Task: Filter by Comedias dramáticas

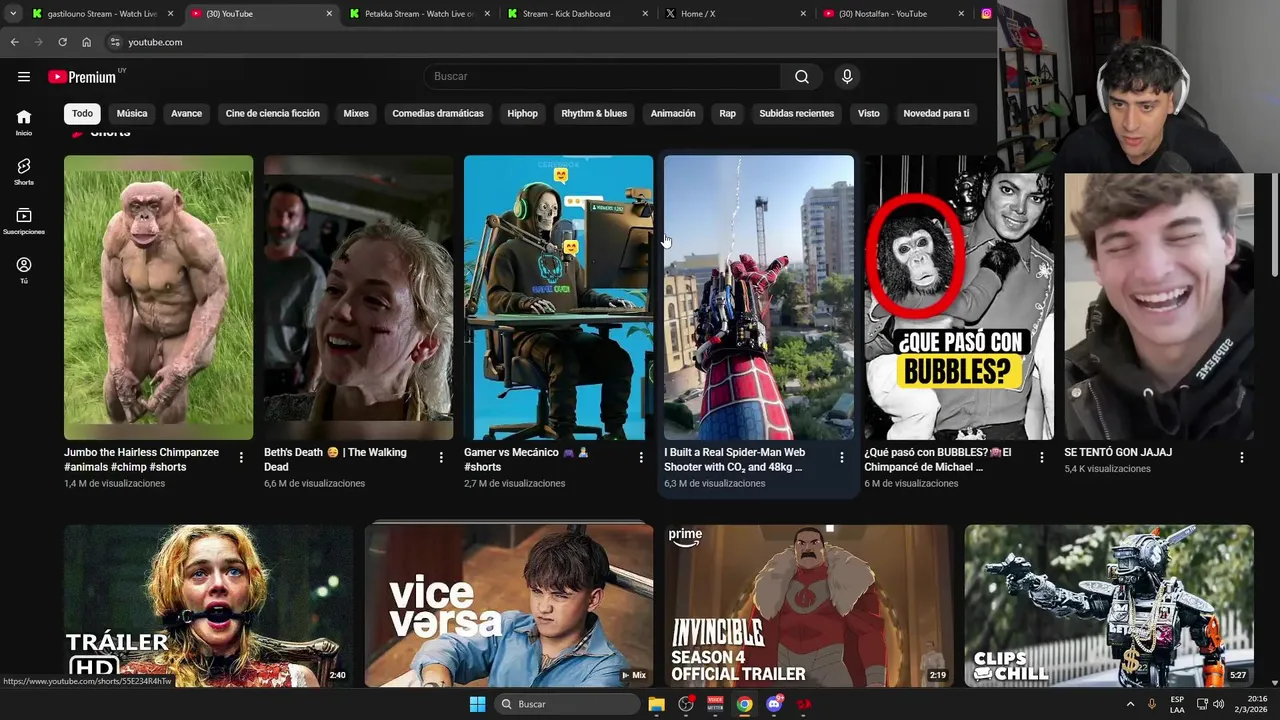Action: point(438,113)
